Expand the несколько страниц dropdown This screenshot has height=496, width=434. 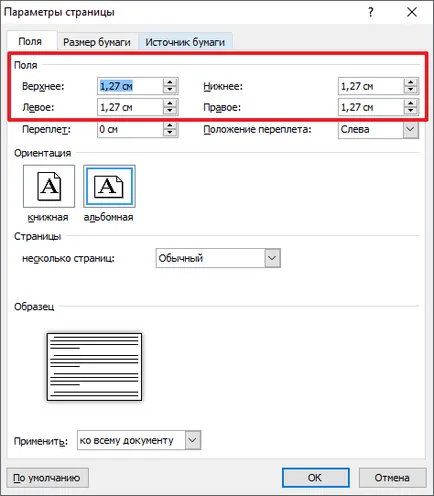[x=272, y=258]
